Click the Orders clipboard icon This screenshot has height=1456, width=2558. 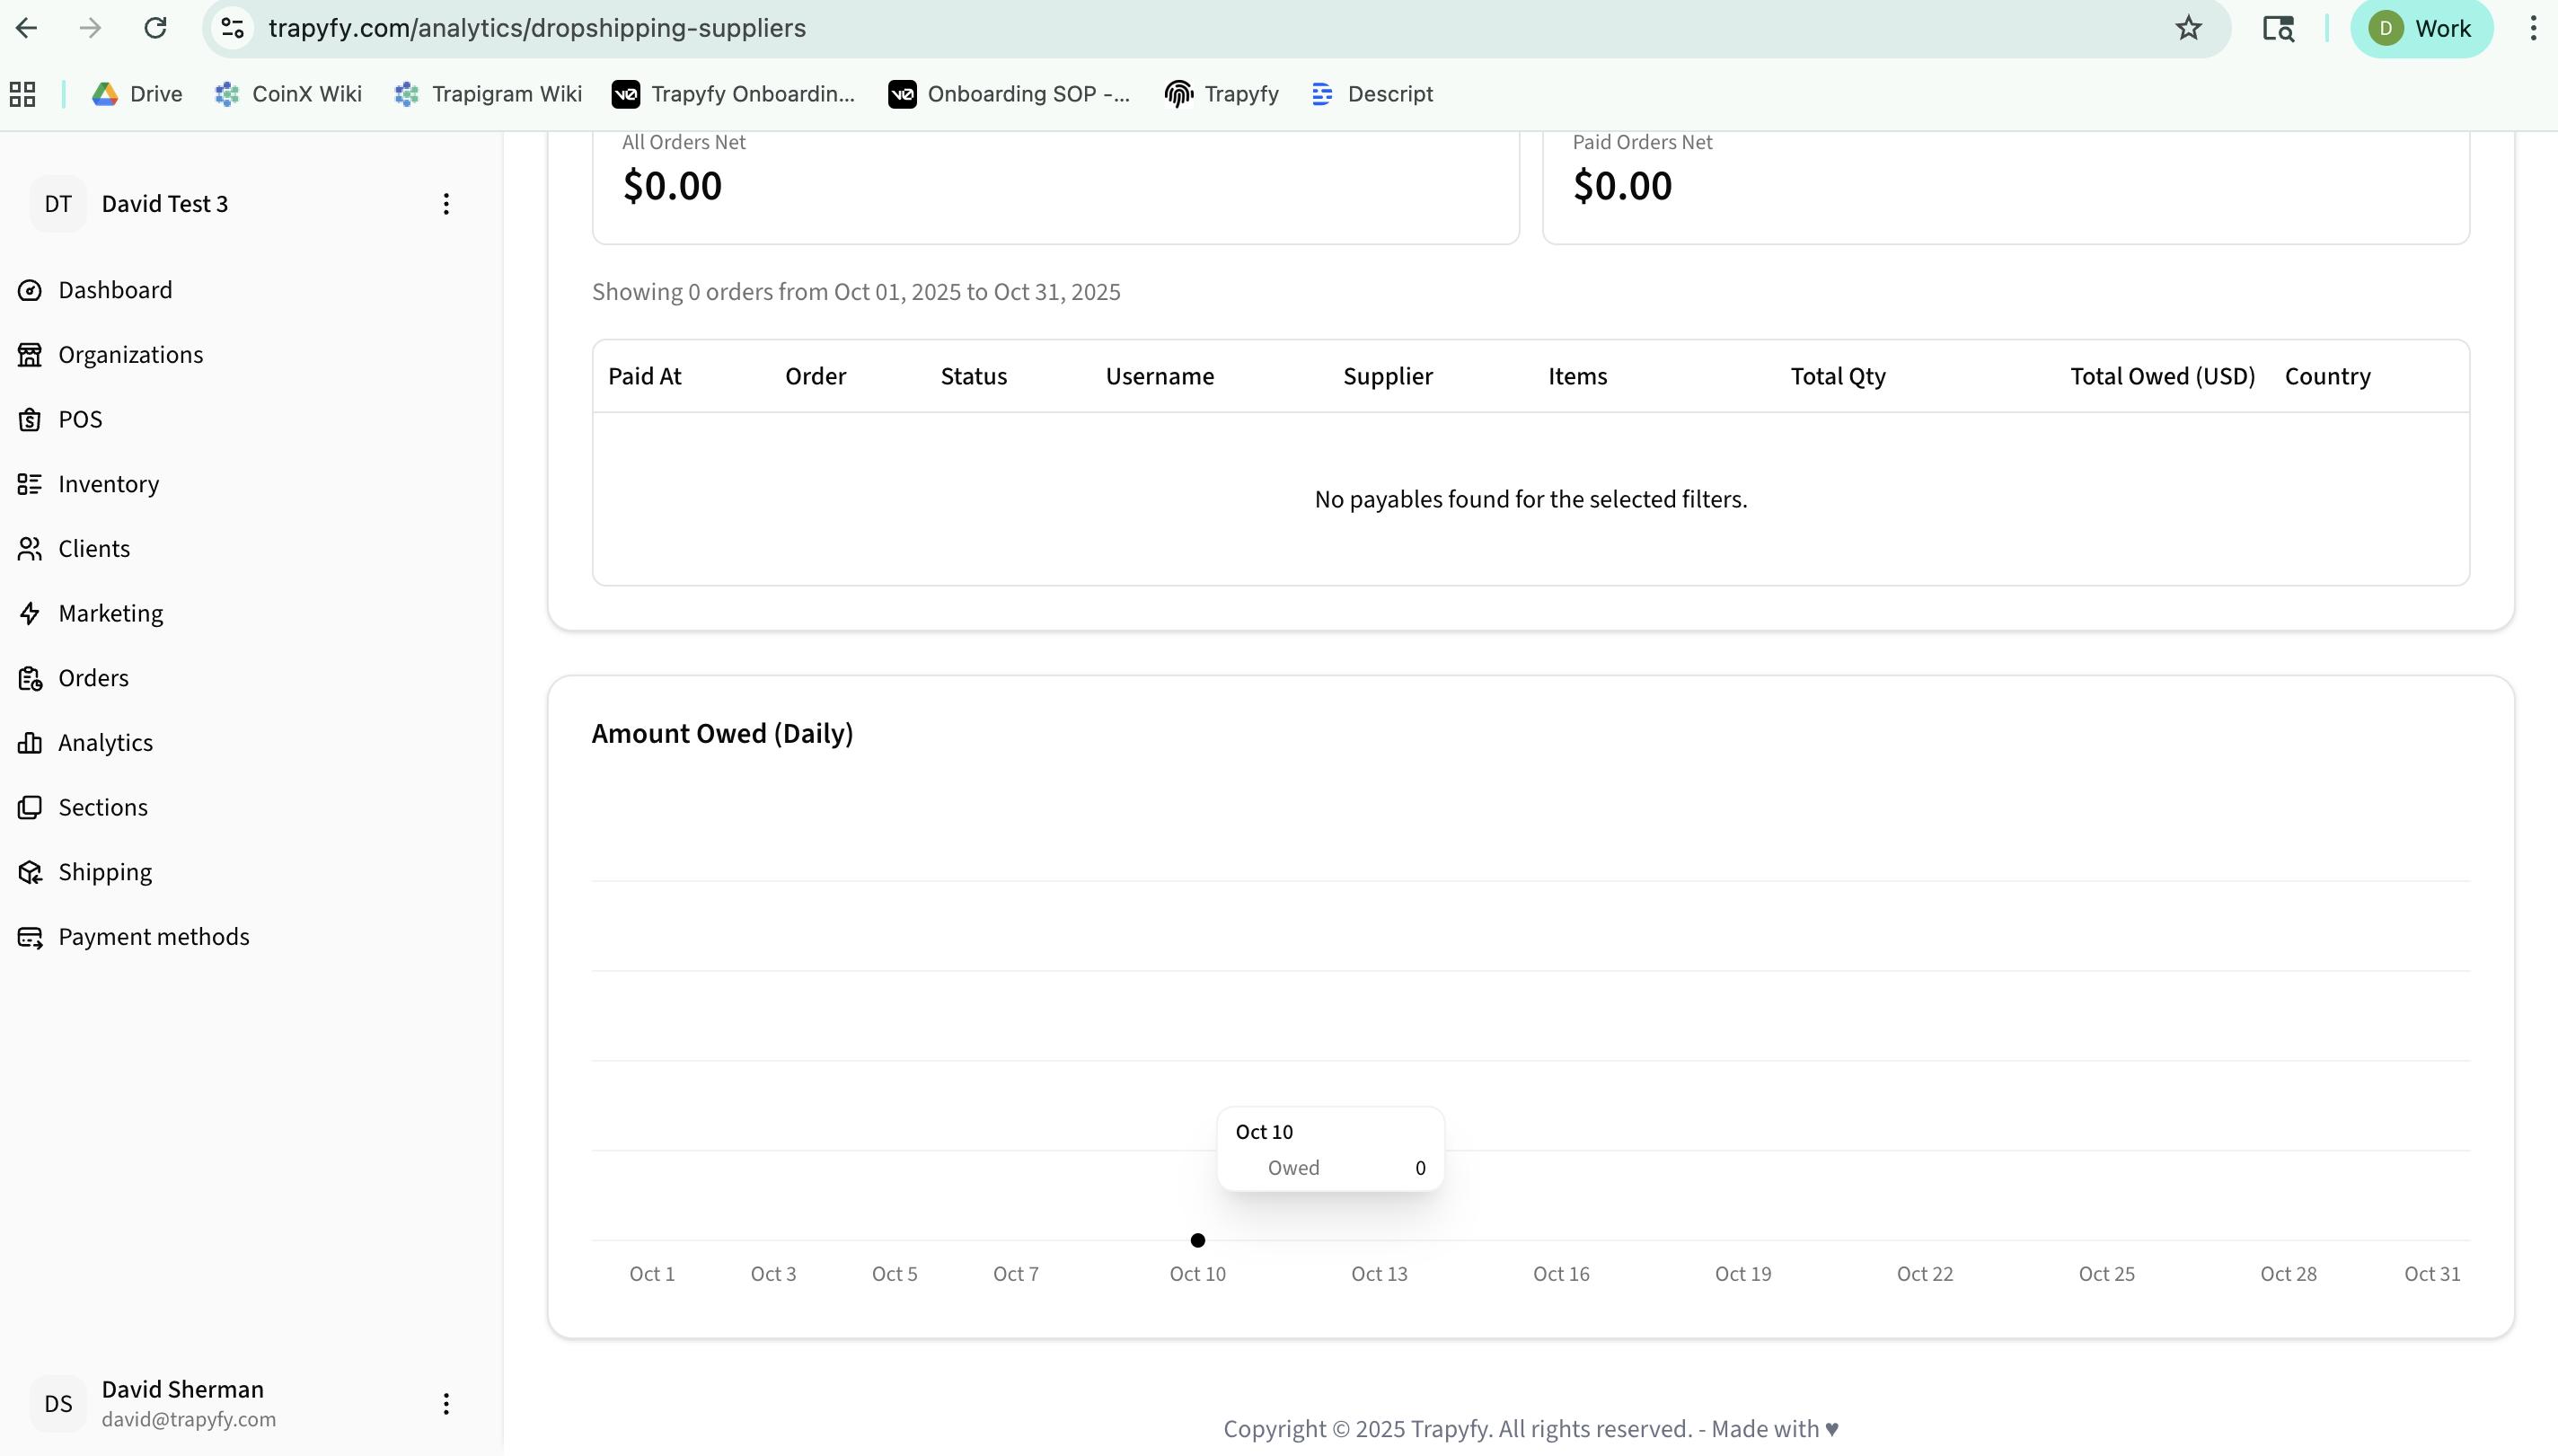tap(30, 678)
